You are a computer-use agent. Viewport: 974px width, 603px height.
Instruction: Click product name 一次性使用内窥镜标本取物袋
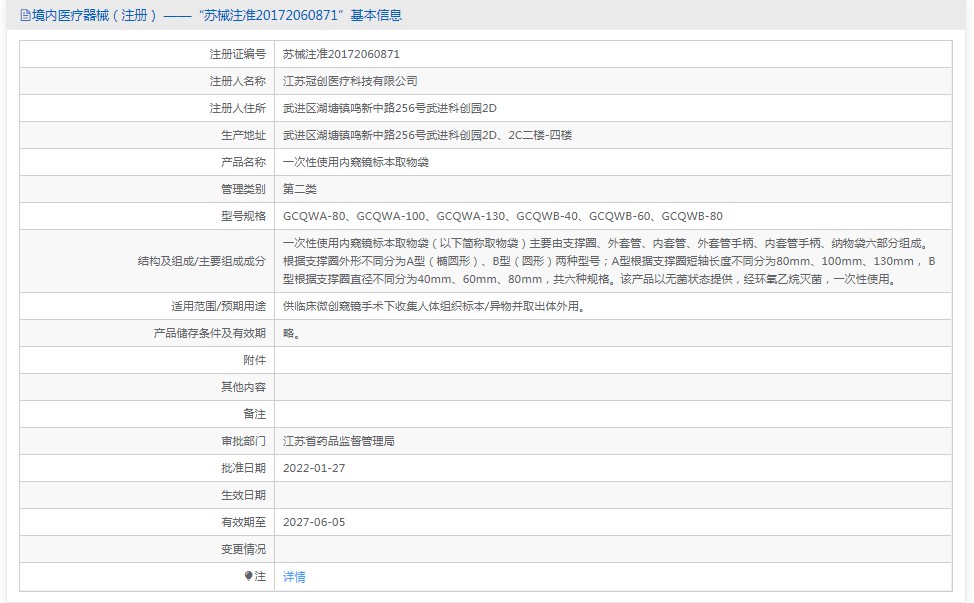(357, 162)
